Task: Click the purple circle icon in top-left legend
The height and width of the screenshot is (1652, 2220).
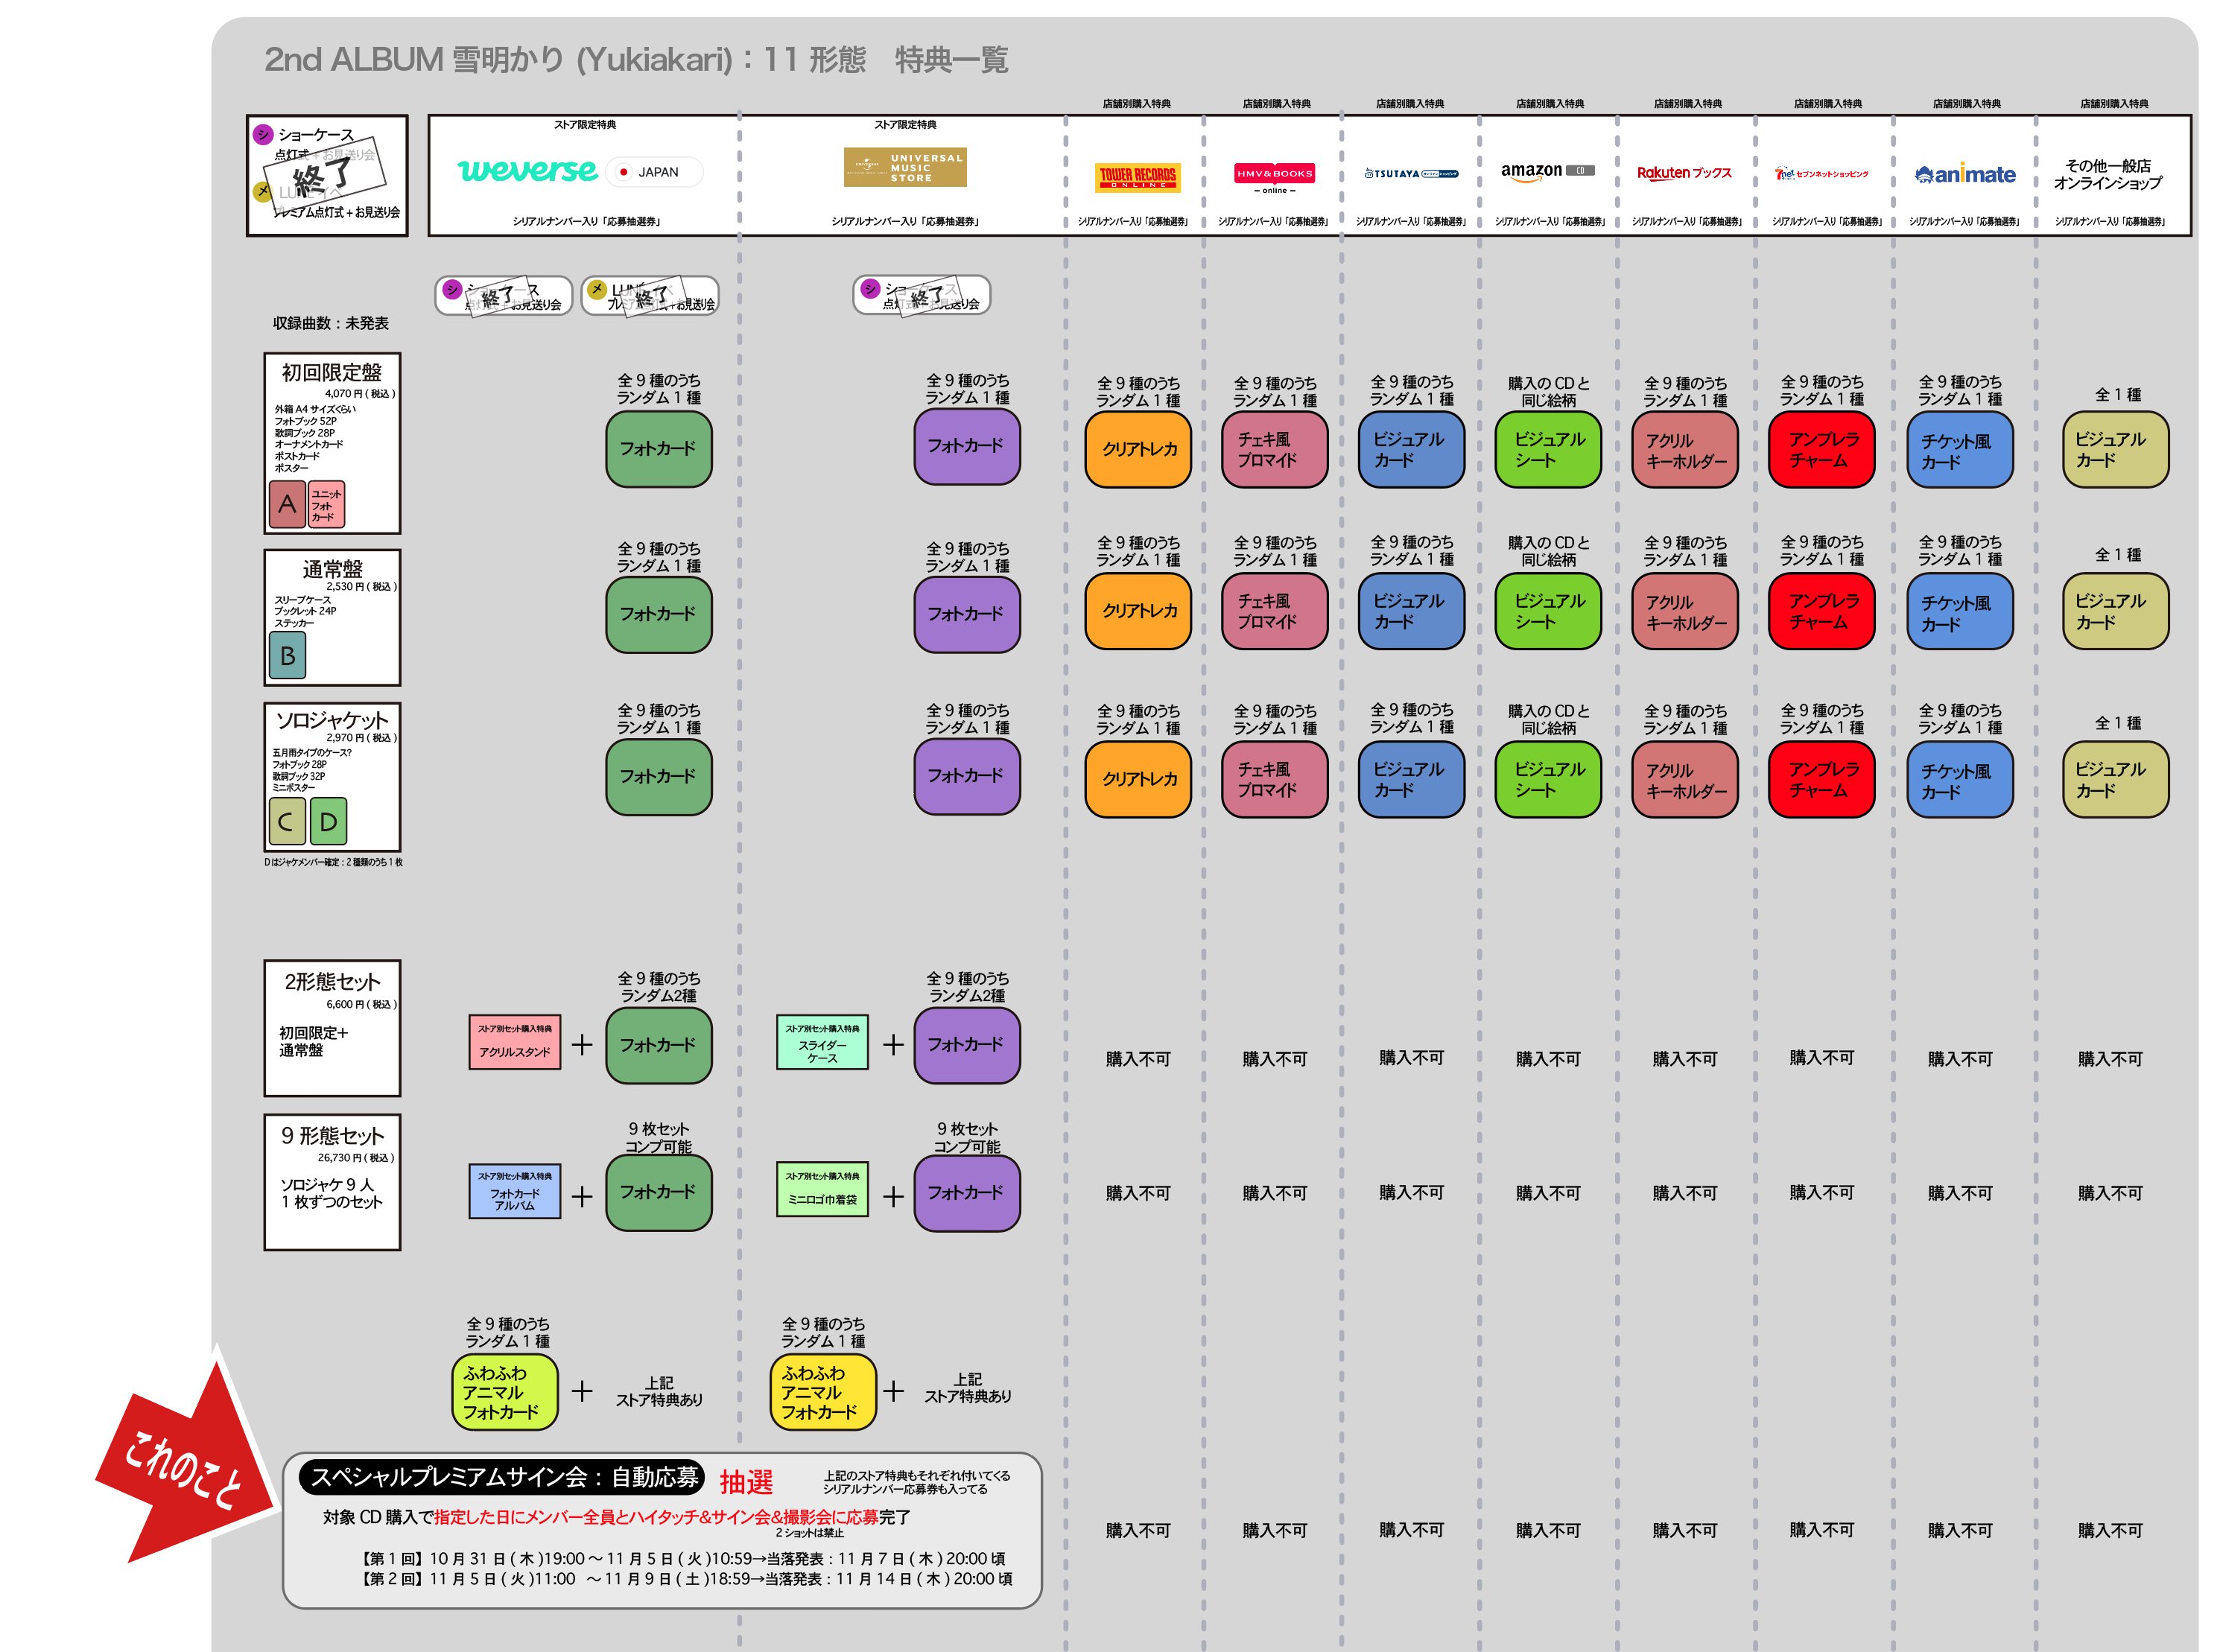Action: pyautogui.click(x=263, y=134)
